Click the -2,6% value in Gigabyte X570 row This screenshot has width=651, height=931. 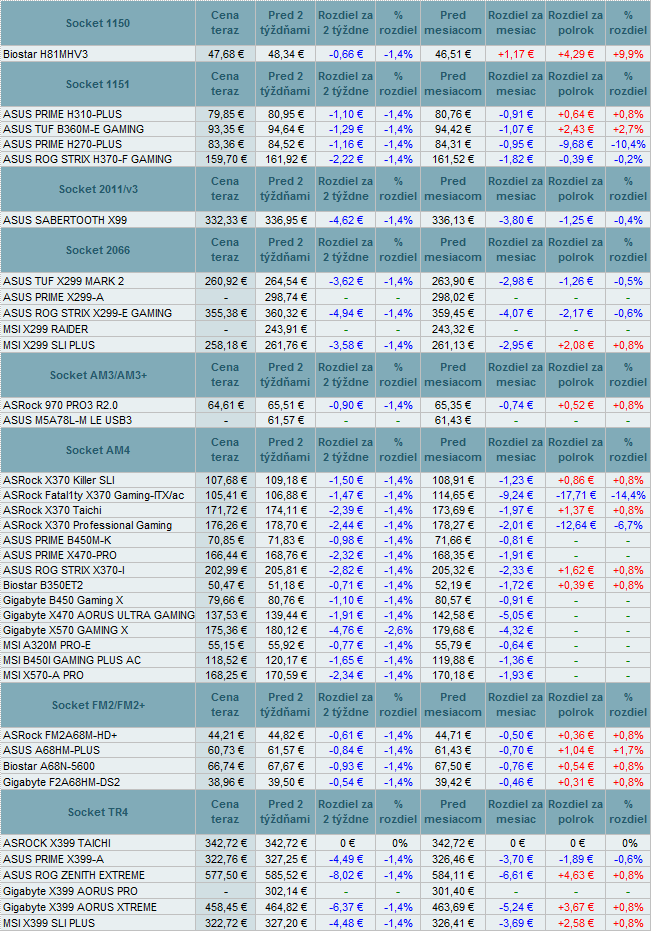click(x=398, y=631)
